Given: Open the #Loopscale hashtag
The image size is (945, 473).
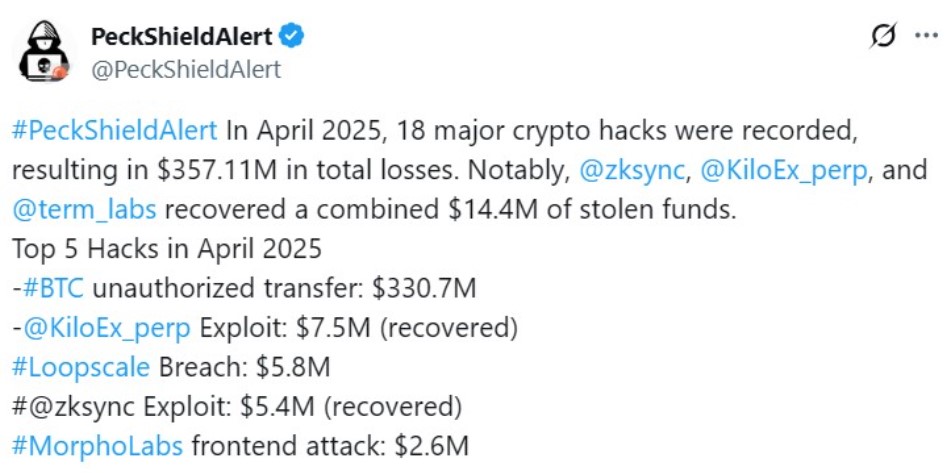Looking at the screenshot, I should coord(80,368).
